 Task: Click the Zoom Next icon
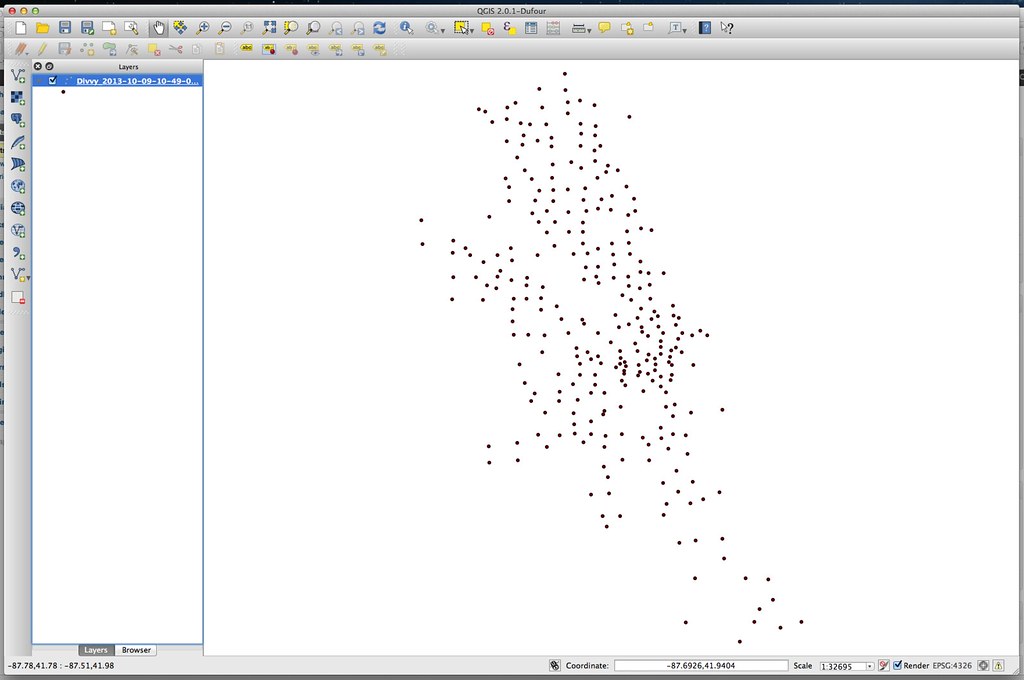pos(358,27)
